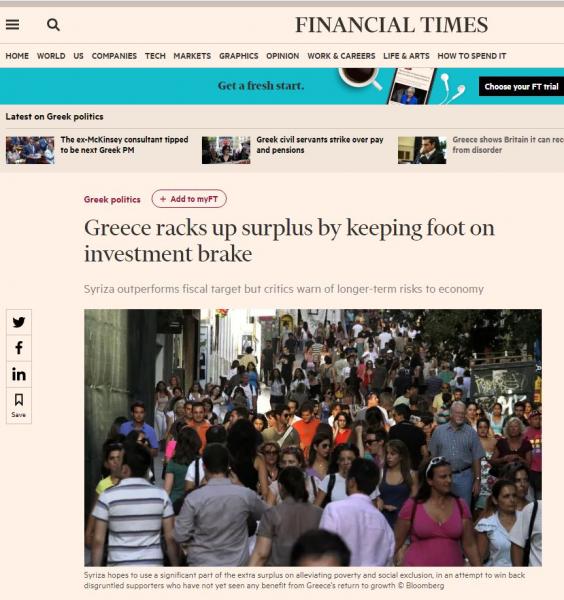Open the hamburger menu icon
The image size is (564, 600).
pos(12,24)
